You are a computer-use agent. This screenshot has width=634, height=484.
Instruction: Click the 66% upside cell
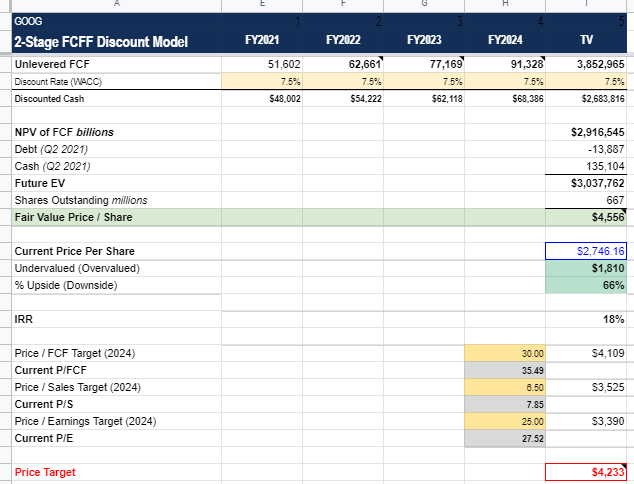(x=590, y=287)
